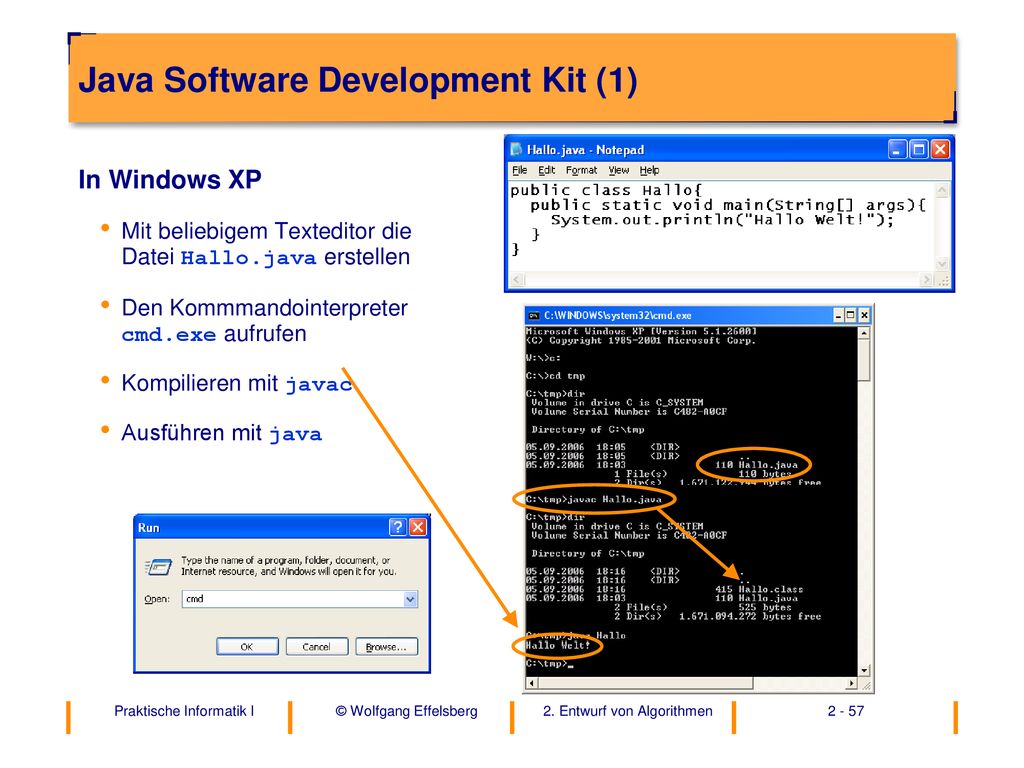Minimize the cmd.exe window
This screenshot has height=768, width=1024.
(839, 315)
